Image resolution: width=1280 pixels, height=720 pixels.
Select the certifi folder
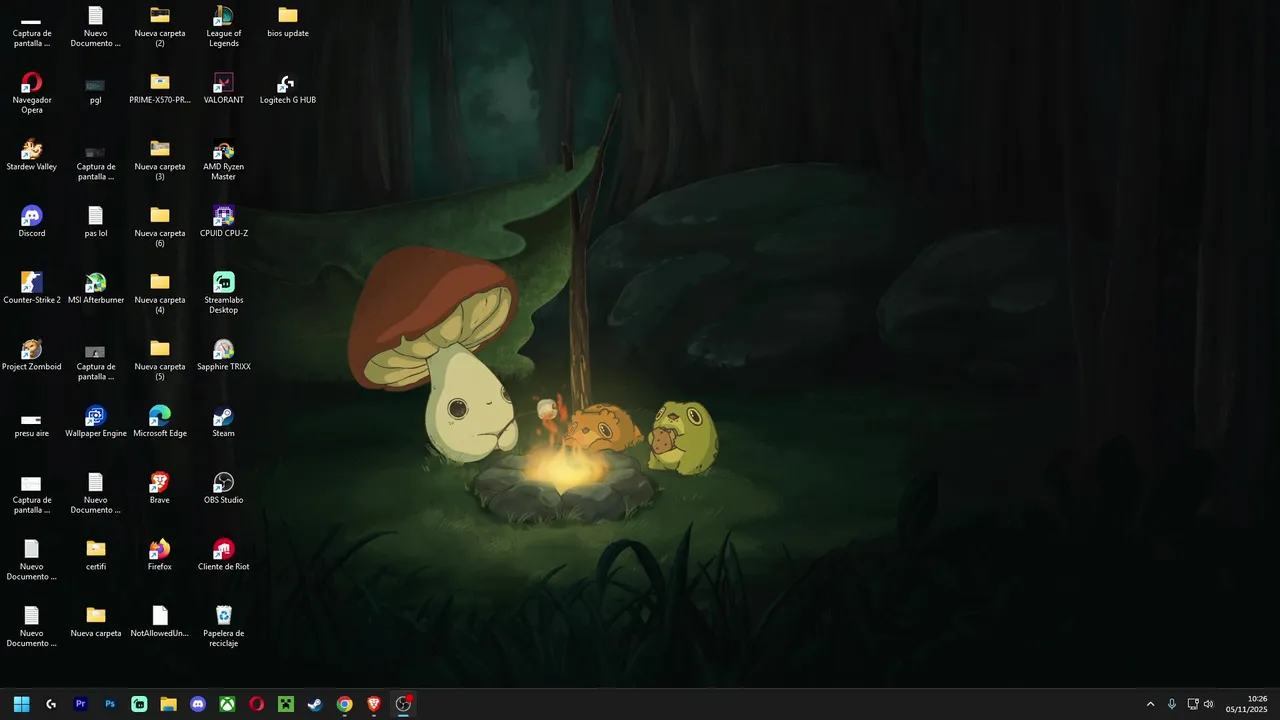click(x=96, y=555)
